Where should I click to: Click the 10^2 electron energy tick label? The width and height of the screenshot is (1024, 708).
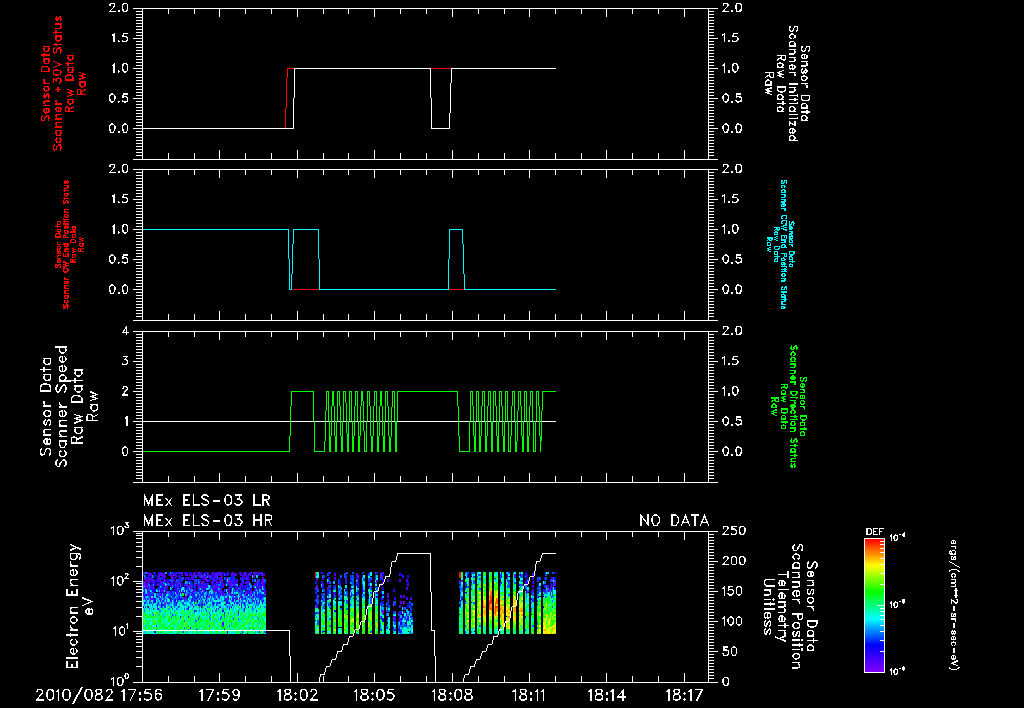click(119, 581)
